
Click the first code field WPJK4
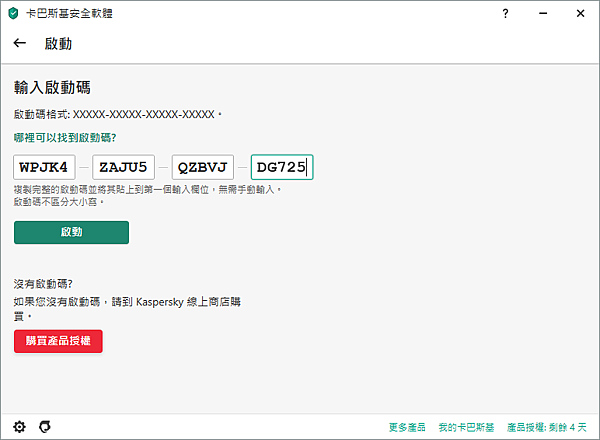(44, 167)
